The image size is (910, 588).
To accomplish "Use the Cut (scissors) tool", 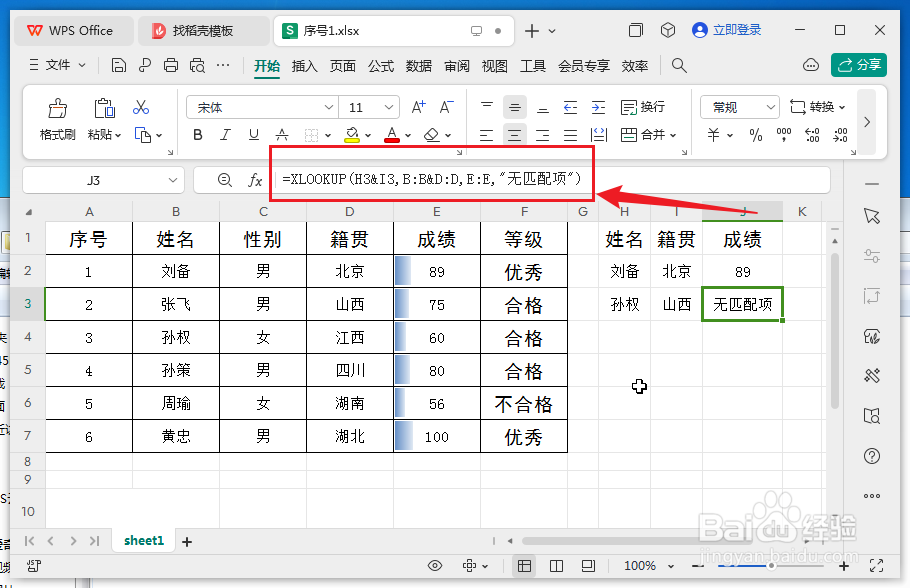I will (x=142, y=107).
